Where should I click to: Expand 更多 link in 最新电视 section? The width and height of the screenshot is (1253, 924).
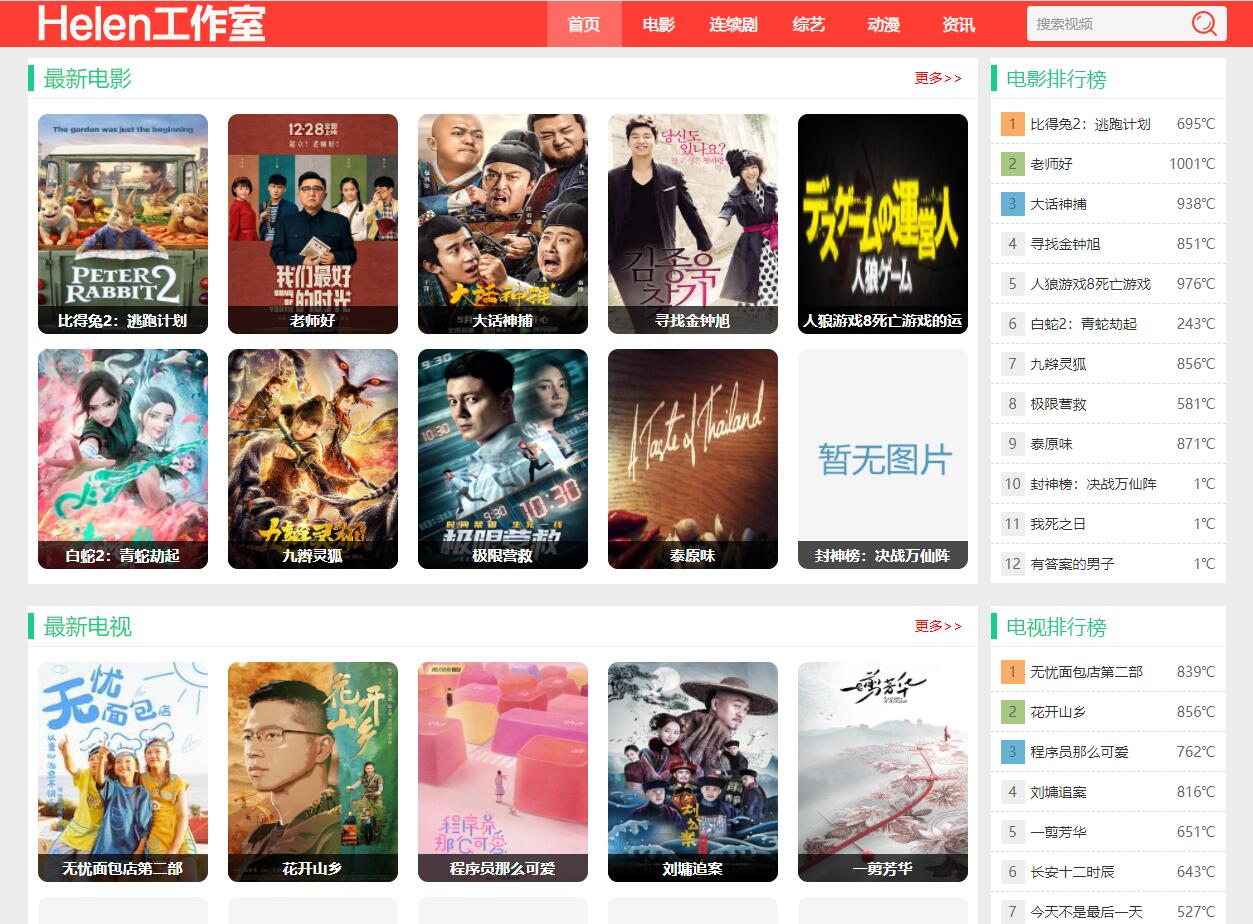938,626
